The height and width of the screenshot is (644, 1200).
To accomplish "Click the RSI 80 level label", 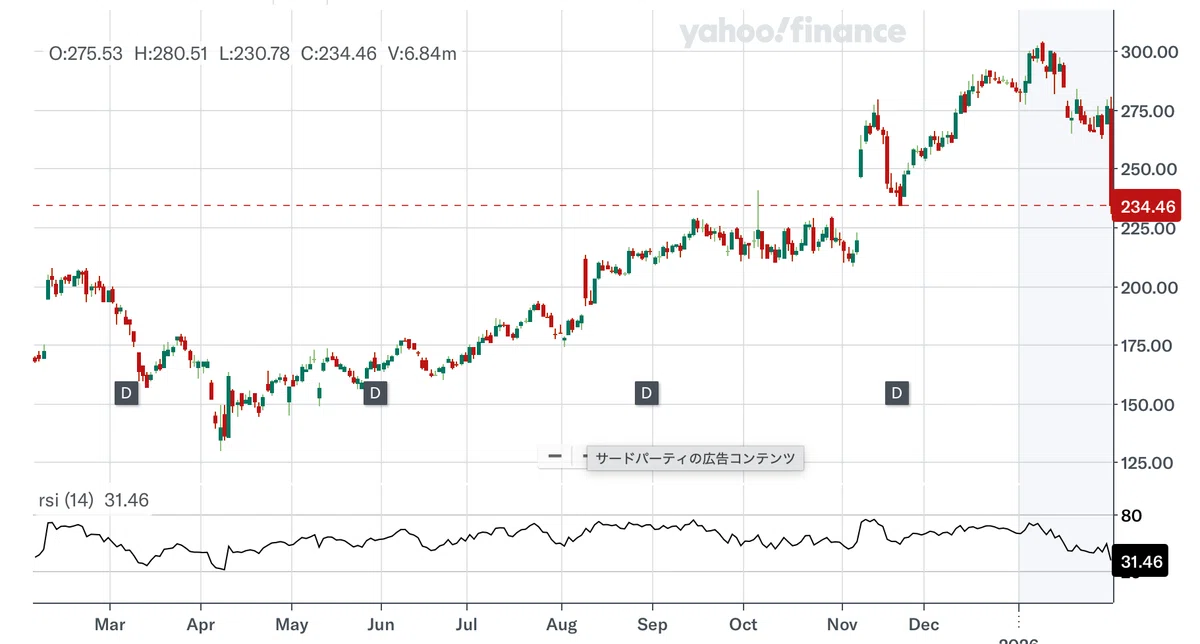I will 1132,516.
